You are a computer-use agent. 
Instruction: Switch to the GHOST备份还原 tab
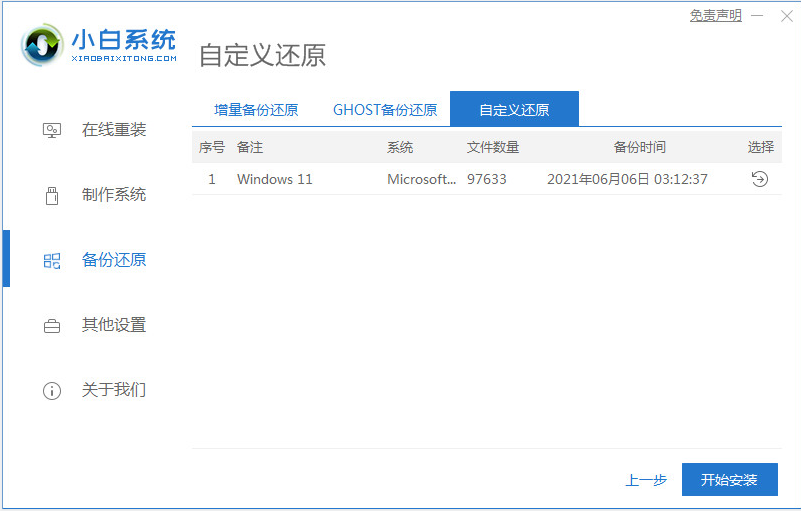click(385, 110)
